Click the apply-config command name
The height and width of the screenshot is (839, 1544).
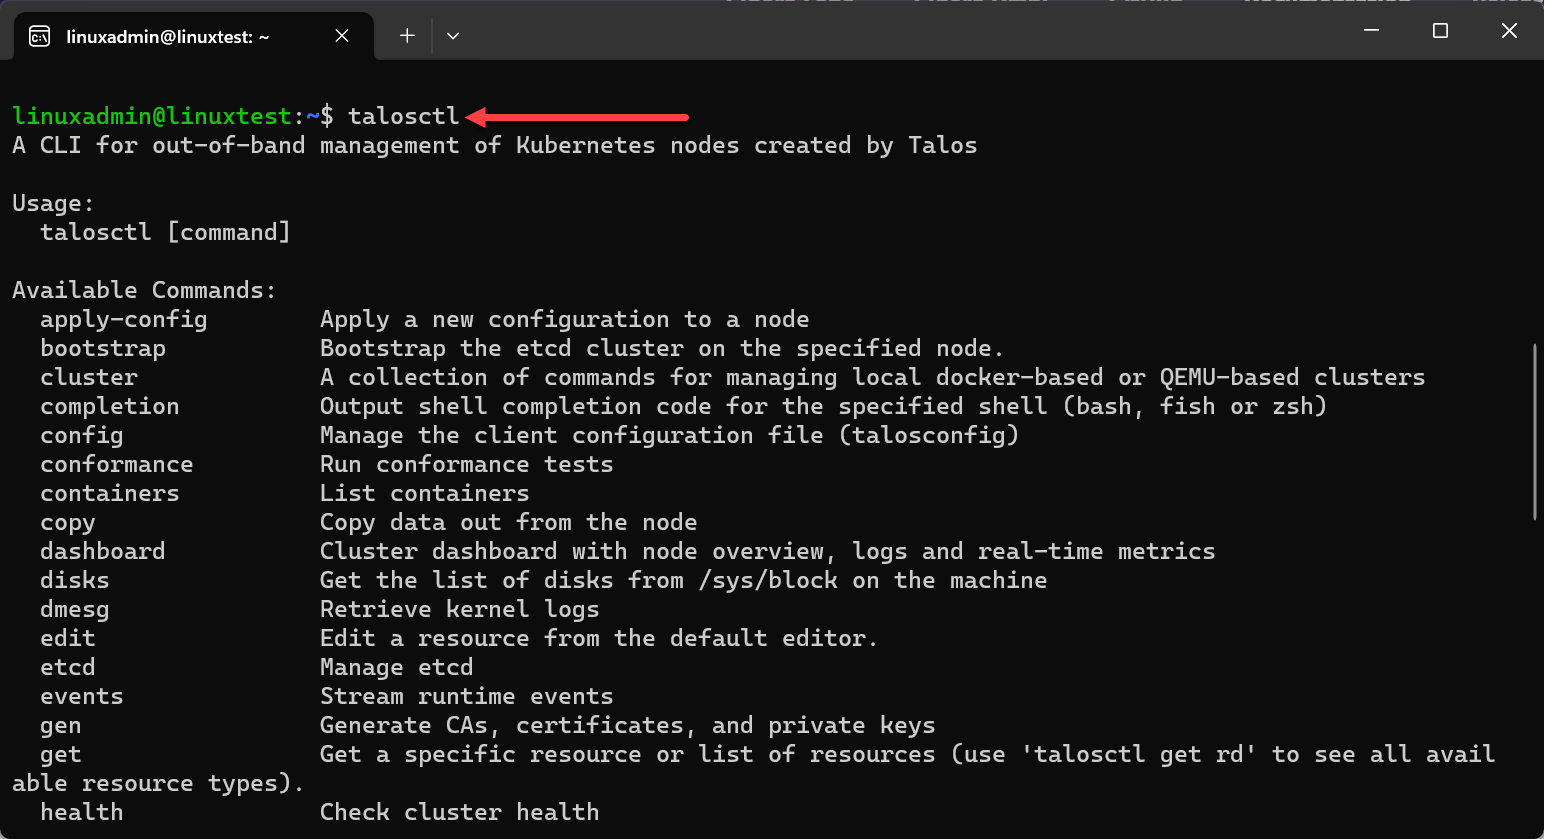pyautogui.click(x=123, y=319)
